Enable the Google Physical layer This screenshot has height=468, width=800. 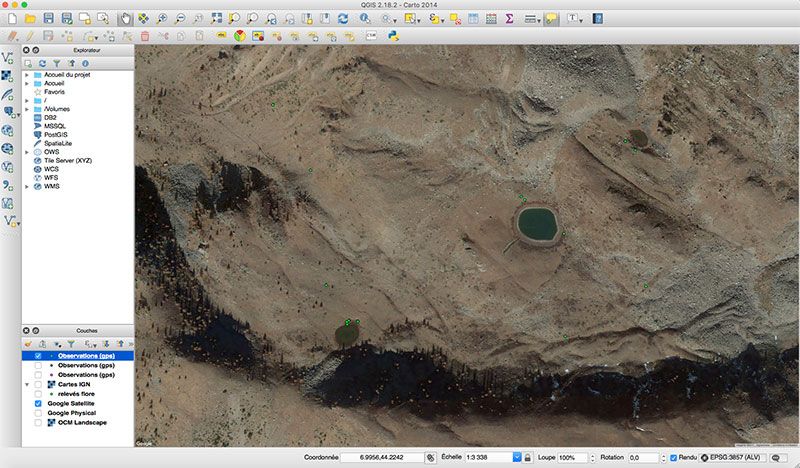coord(38,412)
